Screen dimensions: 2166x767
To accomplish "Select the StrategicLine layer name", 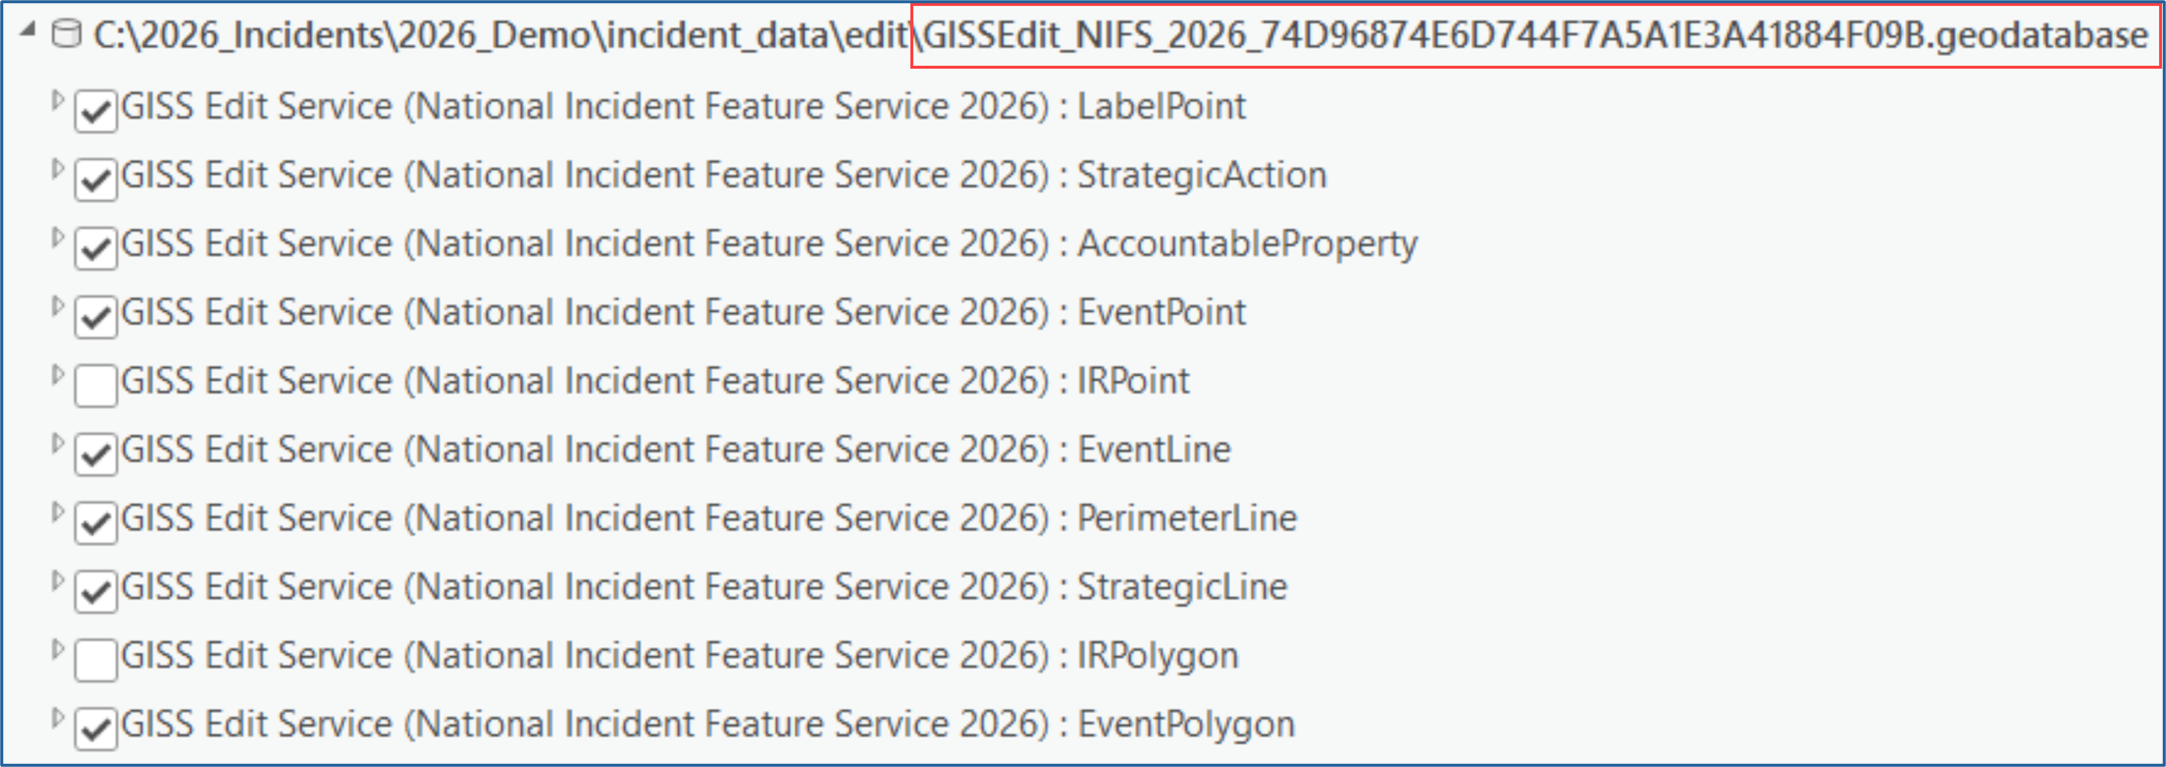I will point(703,587).
